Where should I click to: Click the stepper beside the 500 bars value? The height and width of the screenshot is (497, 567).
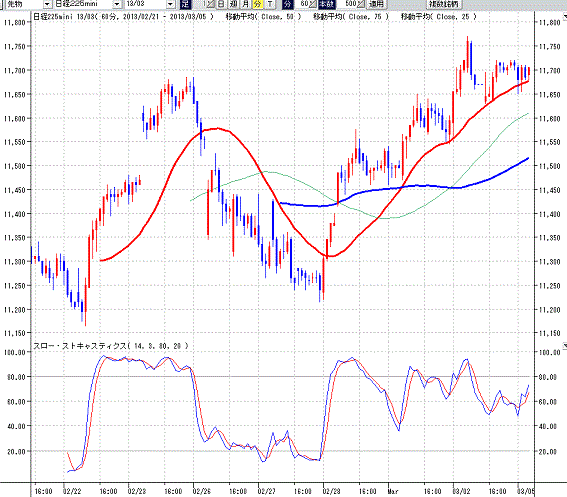(x=361, y=4)
